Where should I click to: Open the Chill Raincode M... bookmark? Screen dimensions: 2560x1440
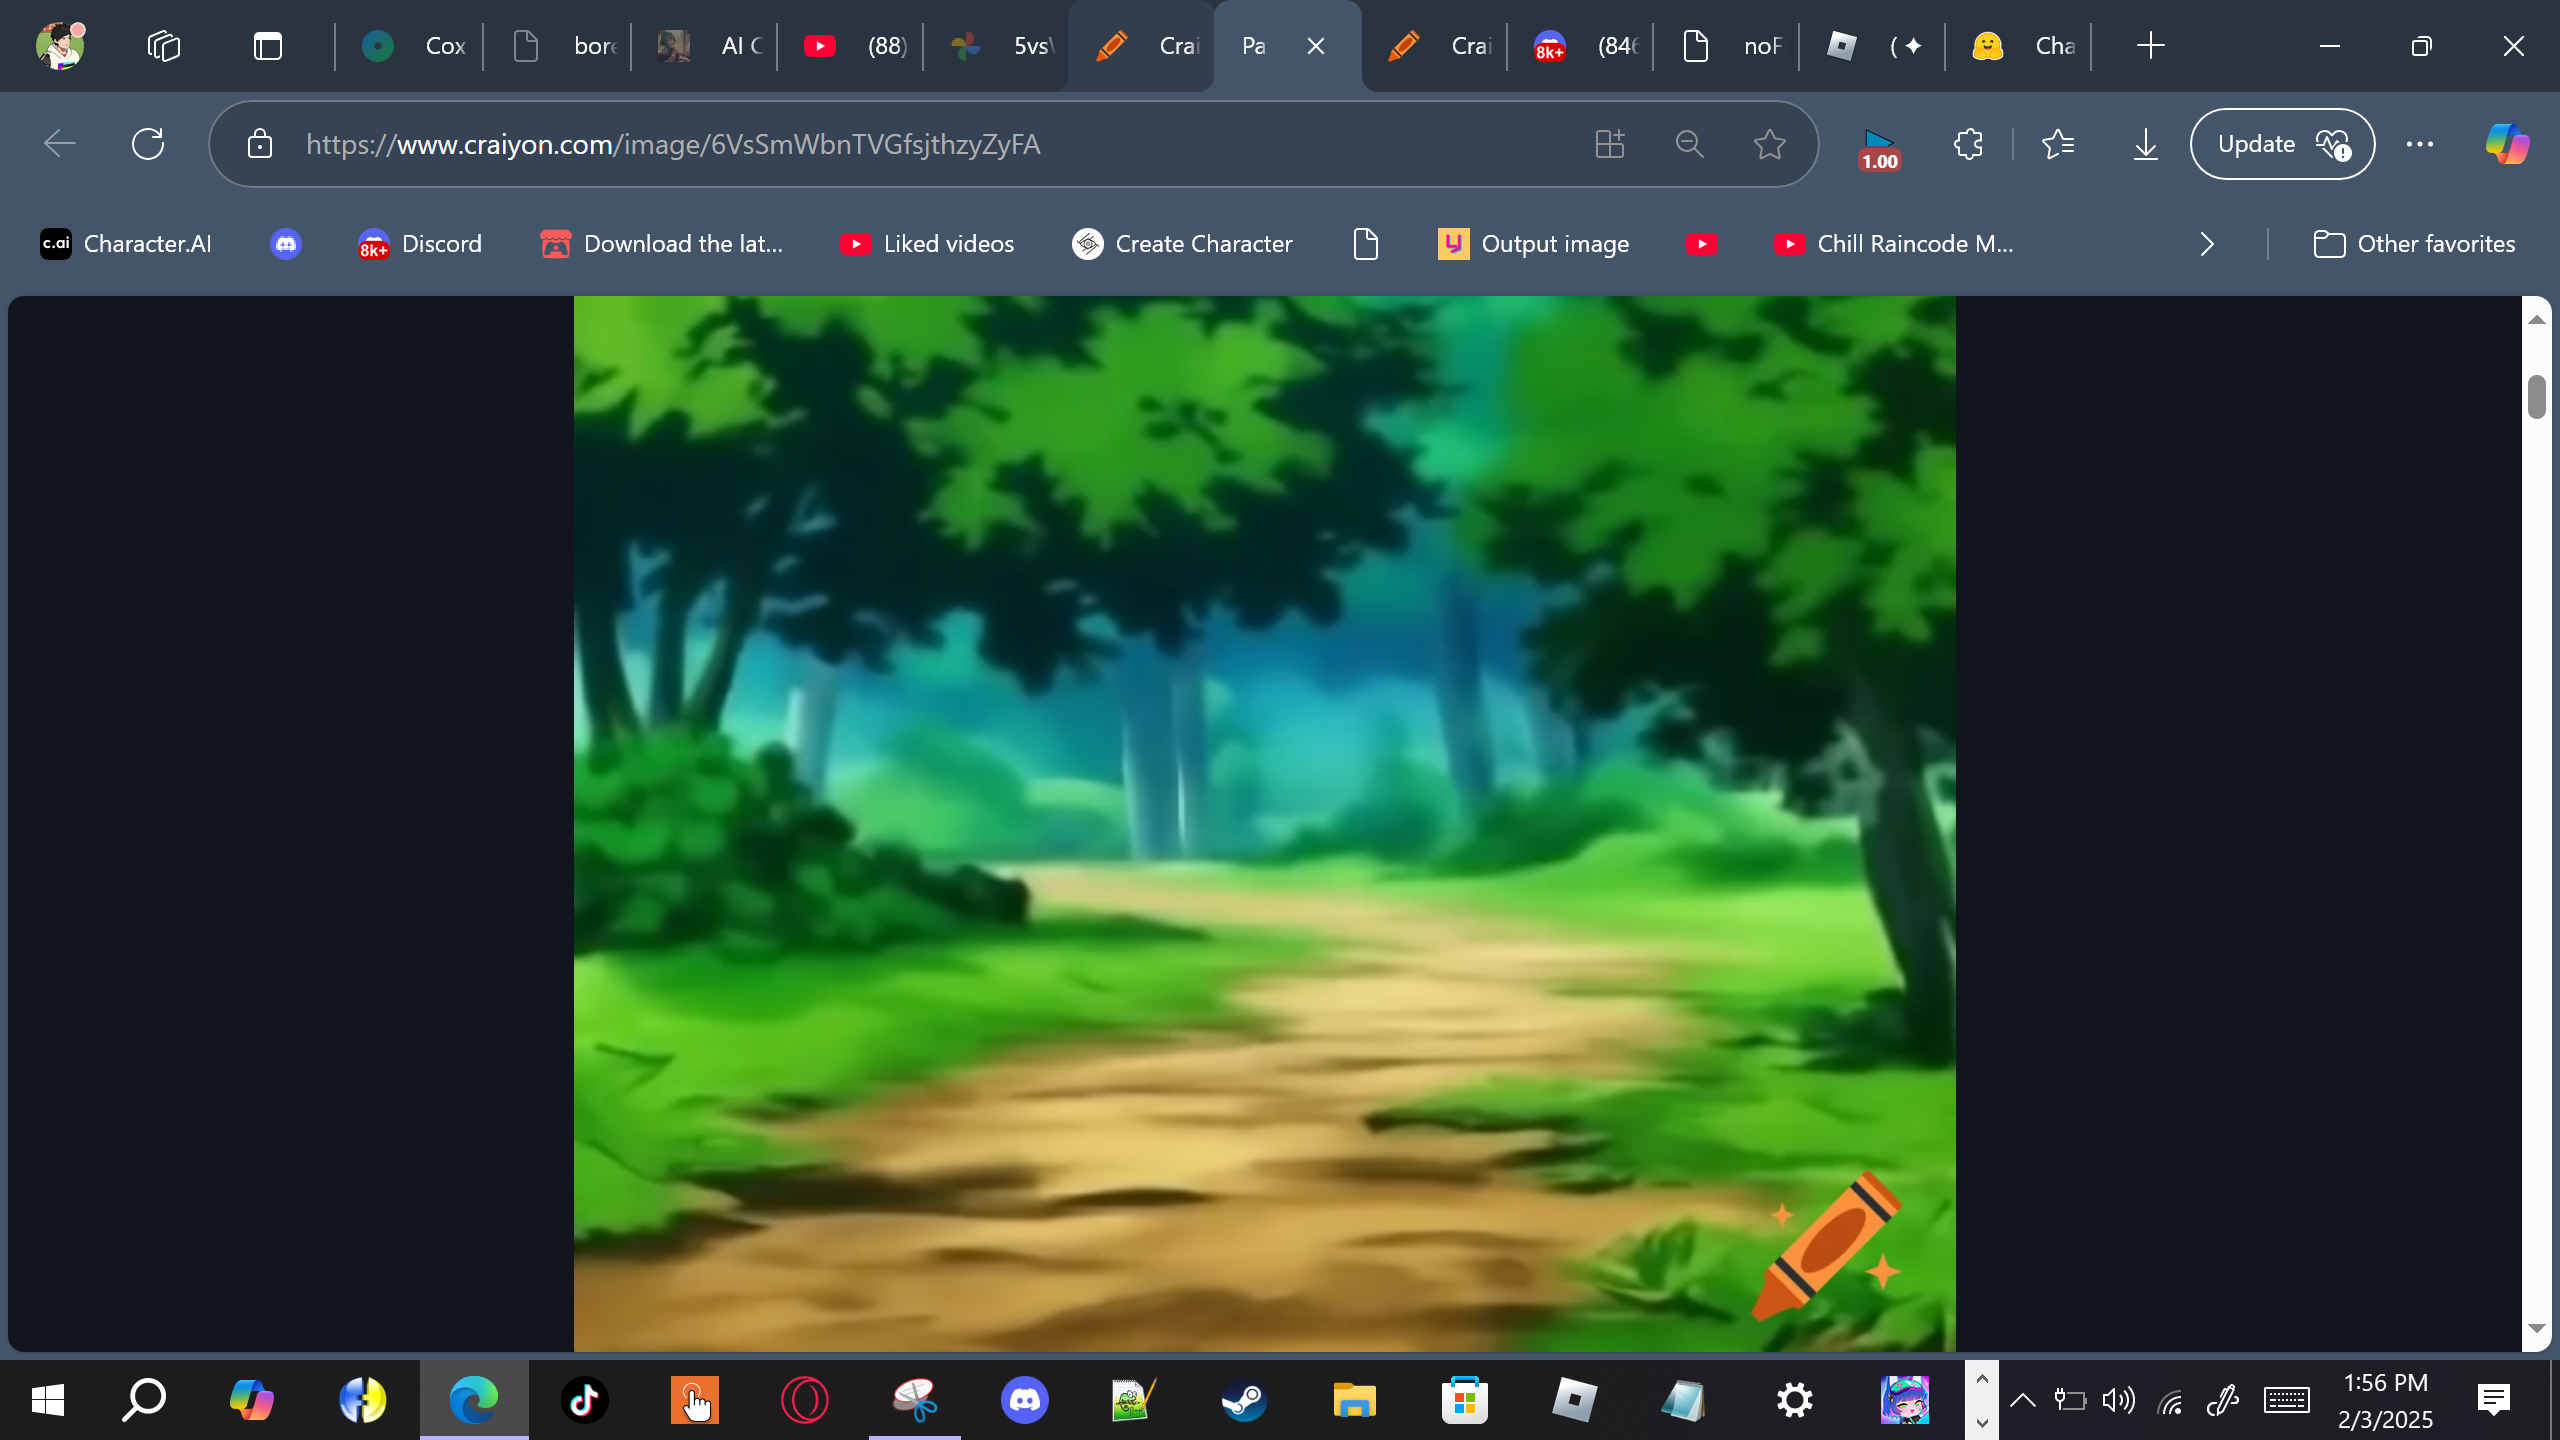pyautogui.click(x=1894, y=244)
